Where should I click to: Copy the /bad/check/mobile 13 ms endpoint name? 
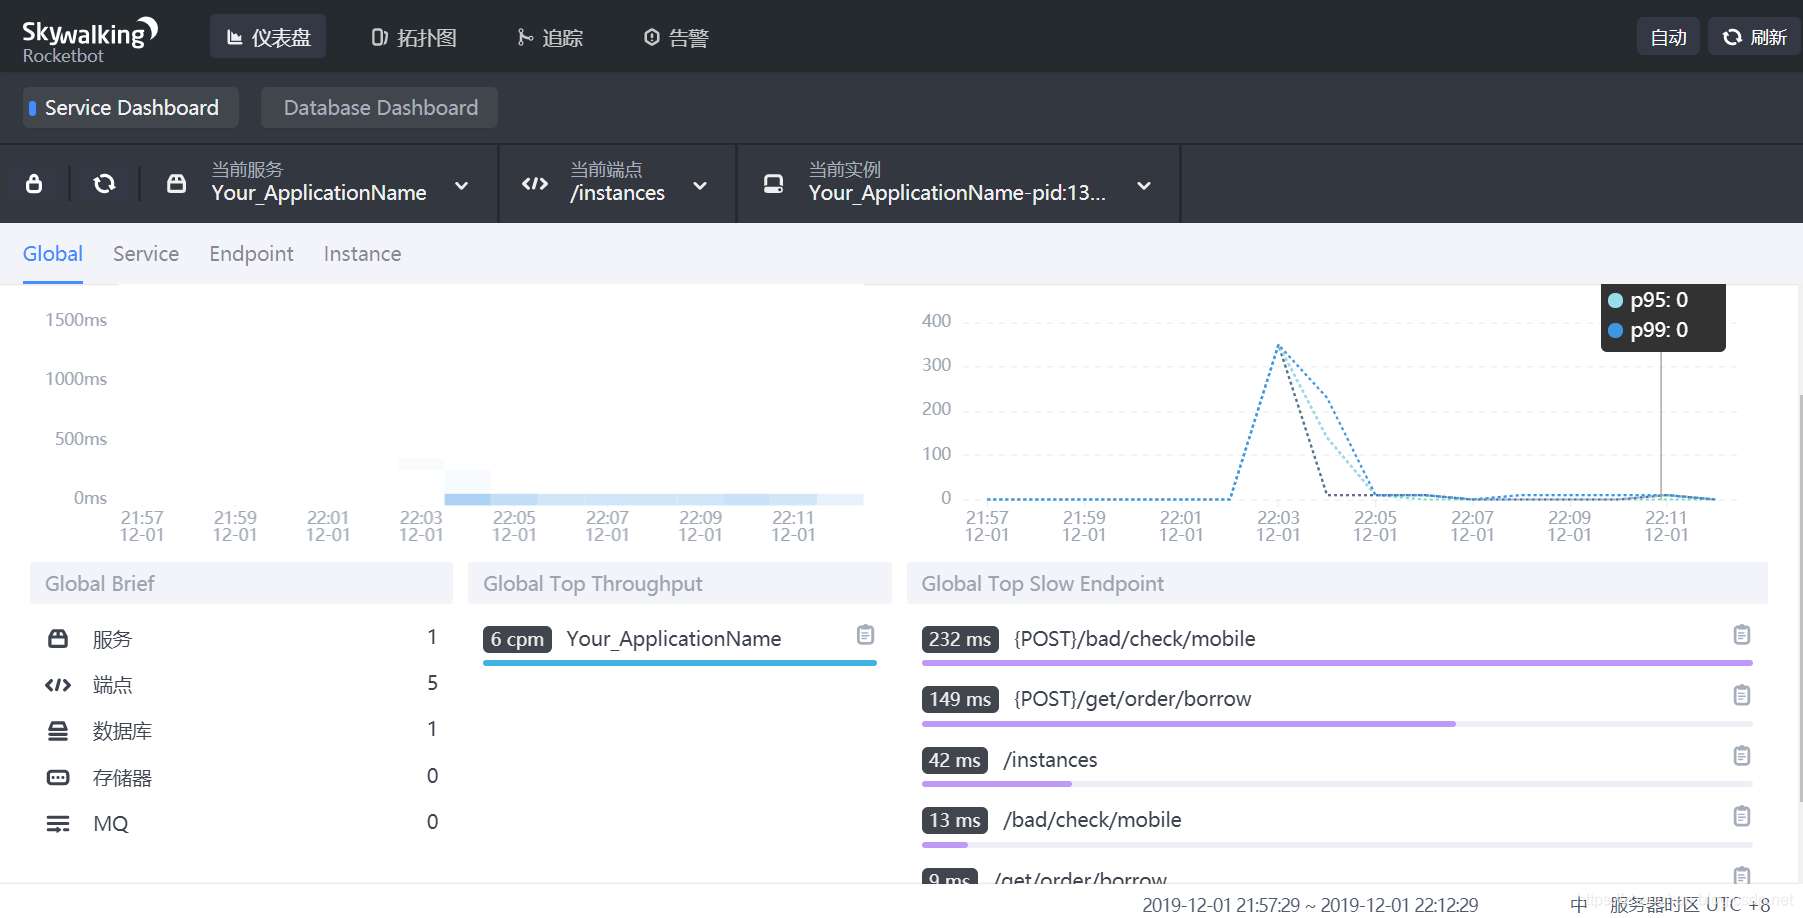click(x=1741, y=817)
